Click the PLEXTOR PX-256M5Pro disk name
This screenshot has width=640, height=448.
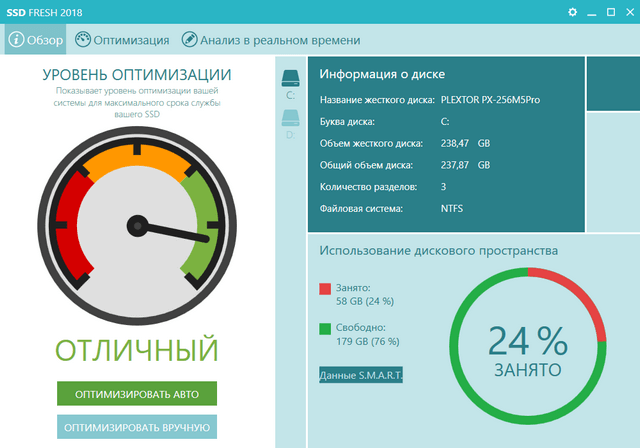click(490, 100)
